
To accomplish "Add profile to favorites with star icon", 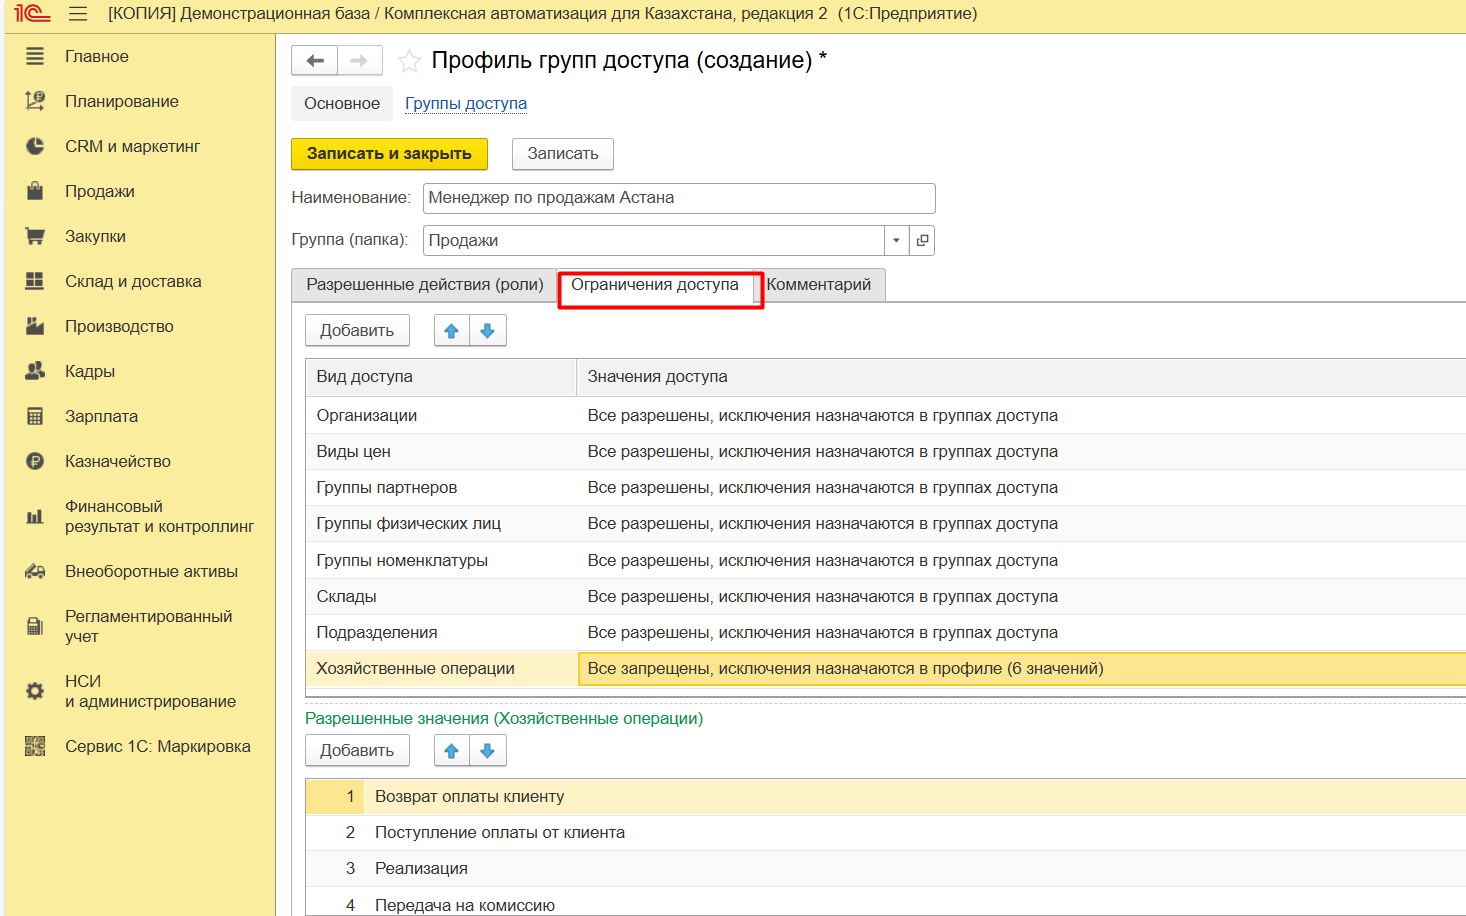I will click(409, 62).
